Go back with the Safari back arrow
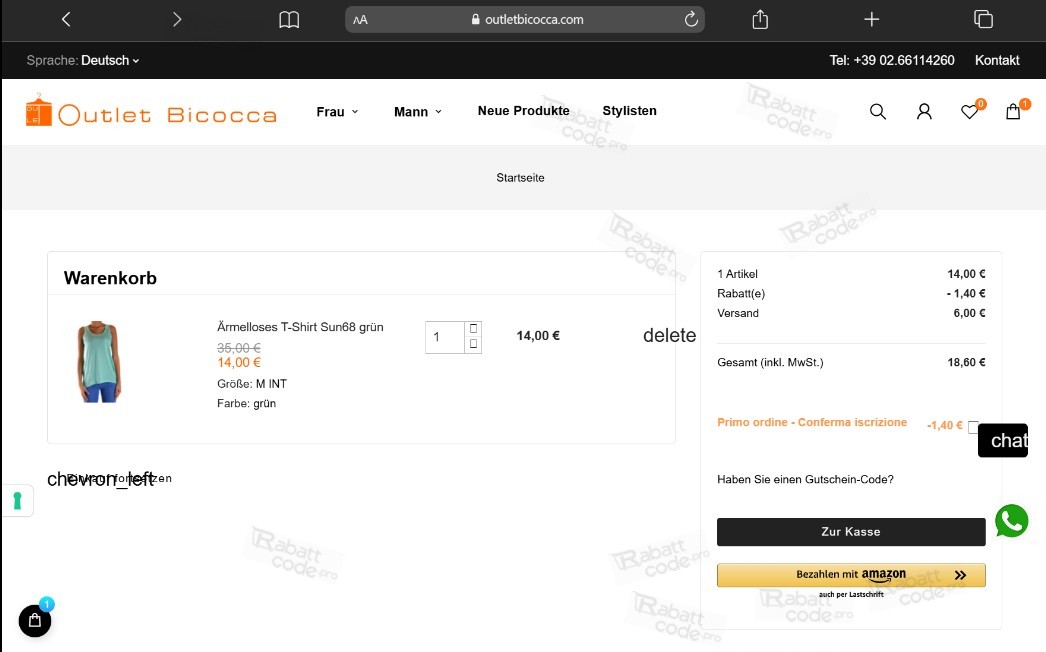Viewport: 1046px width, 652px height. 65,19
